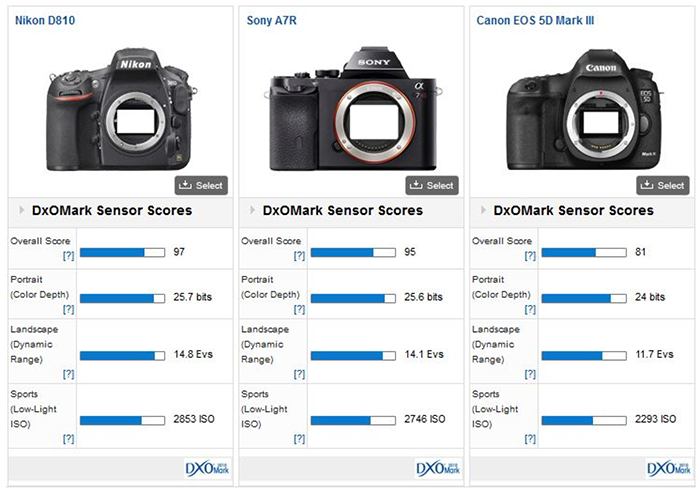700x492 pixels.
Task: Open Sports Low-Light ISO help [?] for Canon 5D
Action: 530,439
